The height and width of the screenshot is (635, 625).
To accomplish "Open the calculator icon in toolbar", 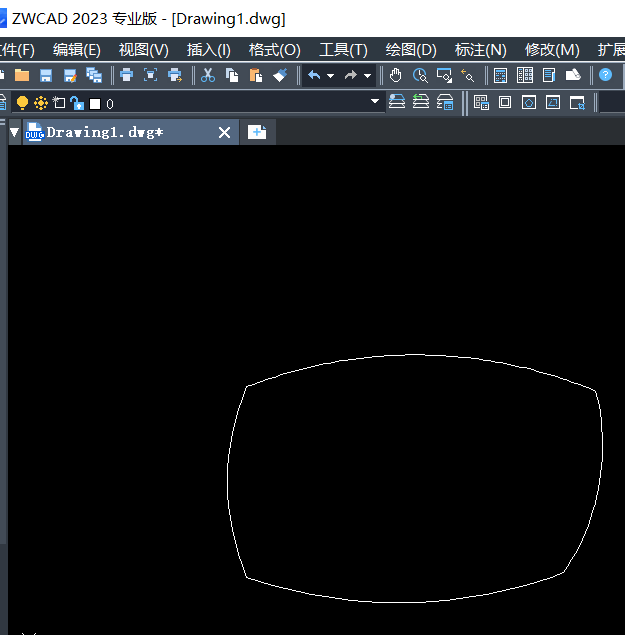I will 501,75.
